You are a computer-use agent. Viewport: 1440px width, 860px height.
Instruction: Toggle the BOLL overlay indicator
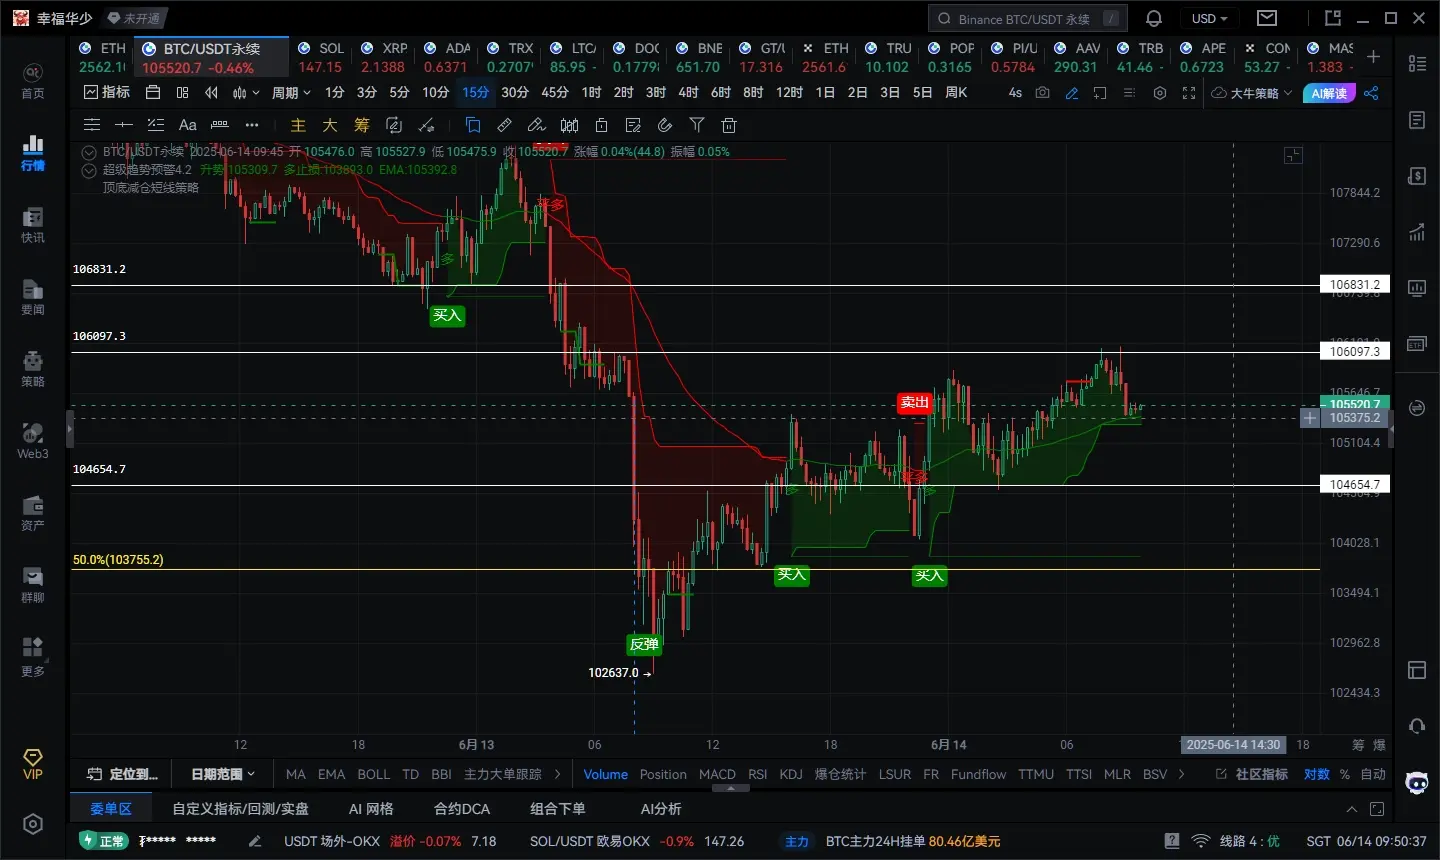[x=374, y=774]
